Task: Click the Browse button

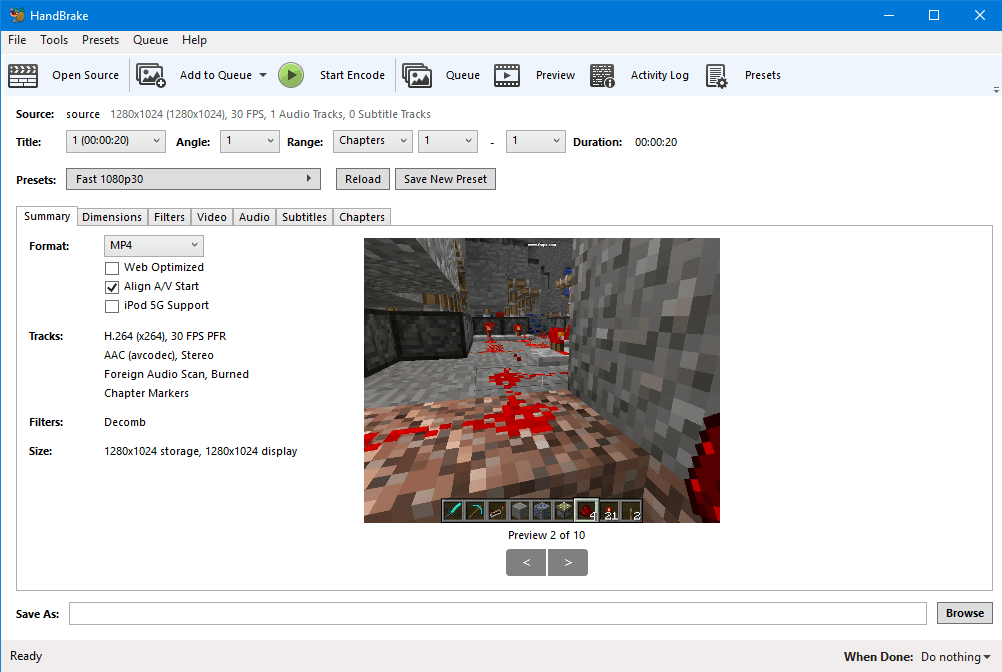Action: coord(965,613)
